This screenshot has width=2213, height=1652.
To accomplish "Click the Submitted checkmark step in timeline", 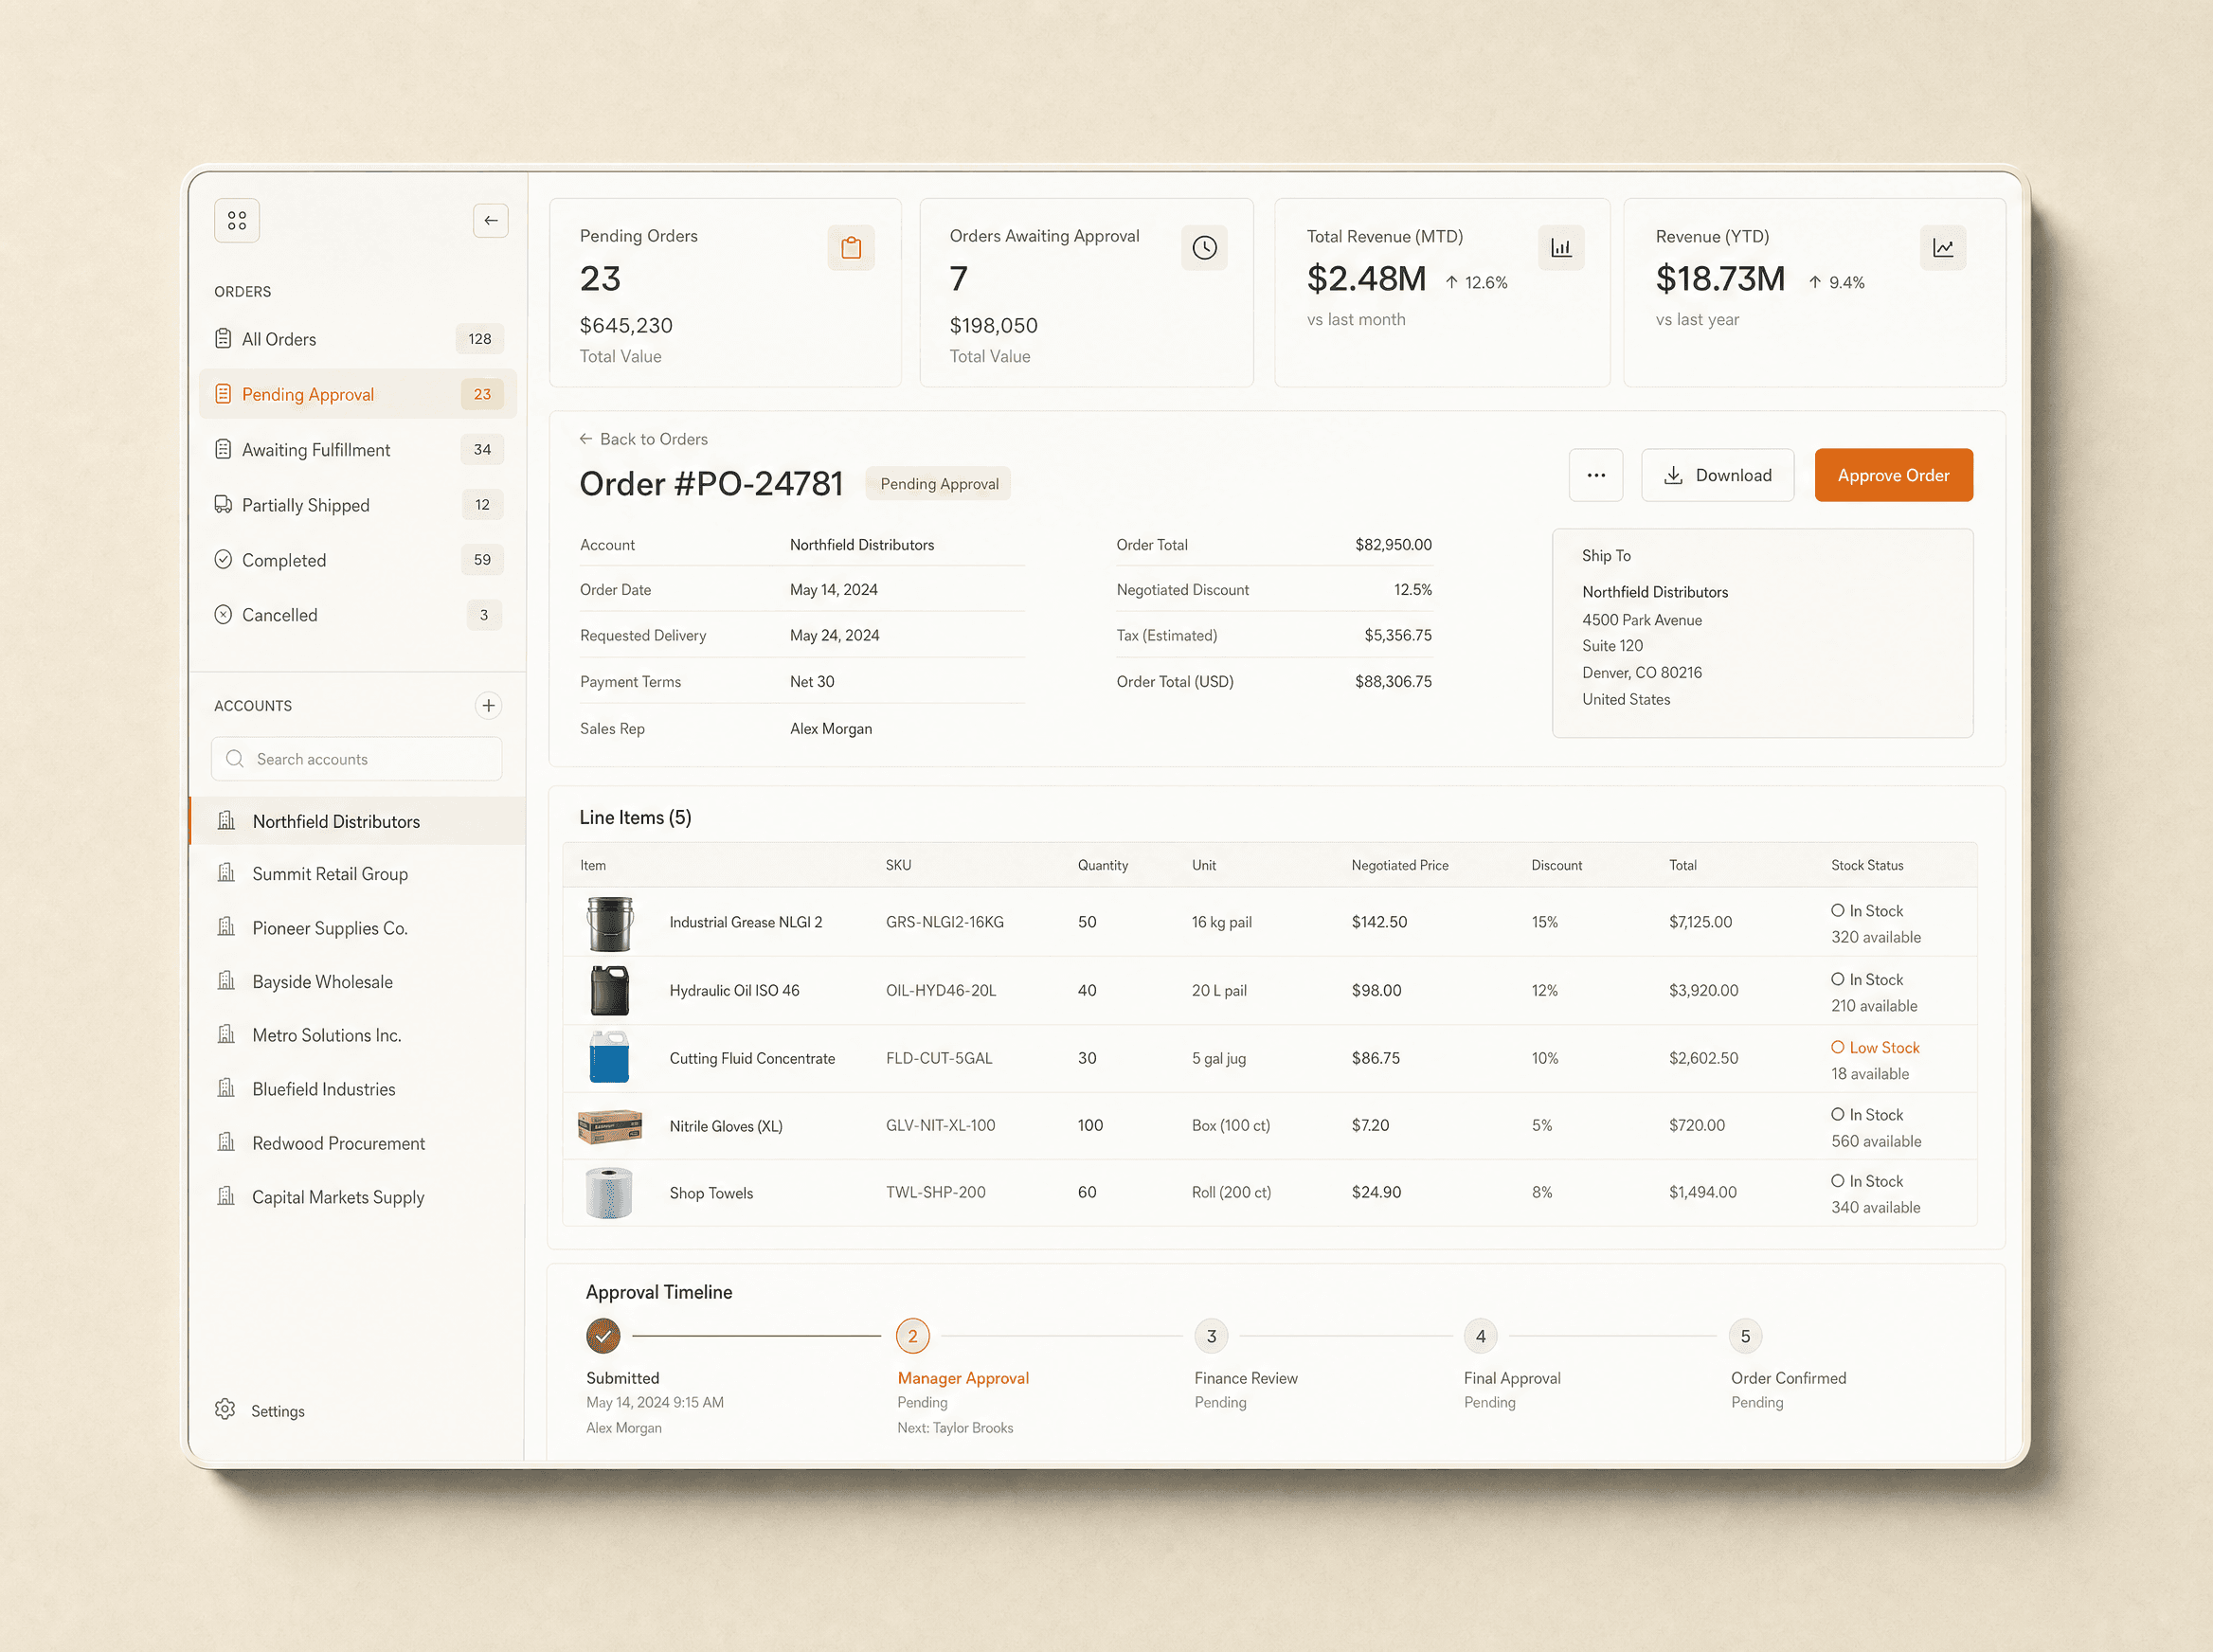I will click(603, 1336).
